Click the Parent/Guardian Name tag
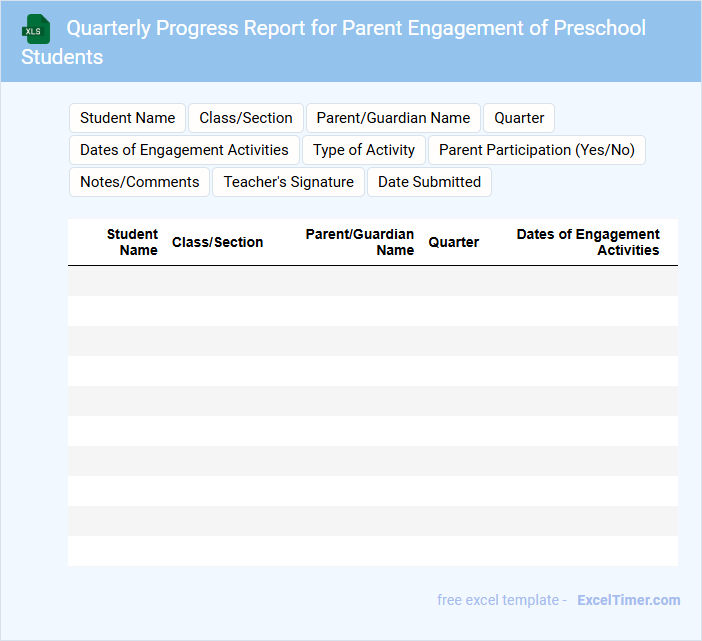Viewport: 702px width, 641px height. pos(393,118)
